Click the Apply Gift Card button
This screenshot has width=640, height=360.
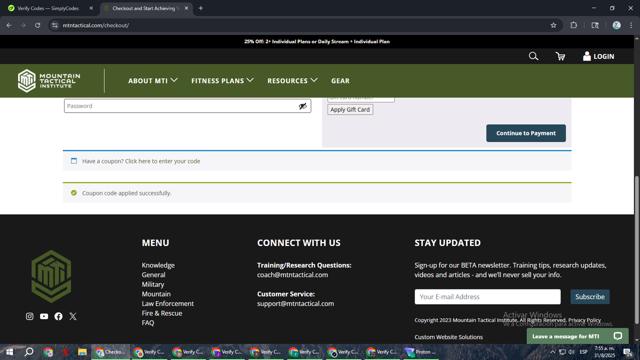tap(350, 109)
